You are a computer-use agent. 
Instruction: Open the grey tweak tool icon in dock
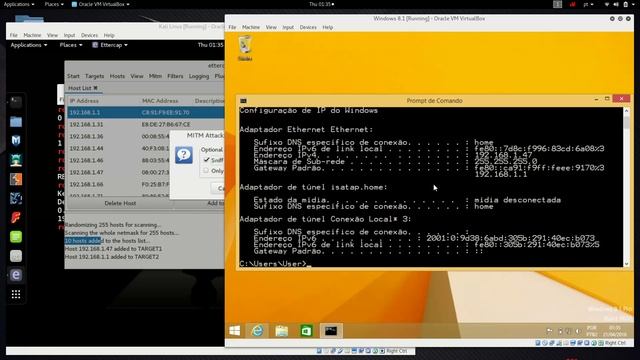(16, 256)
